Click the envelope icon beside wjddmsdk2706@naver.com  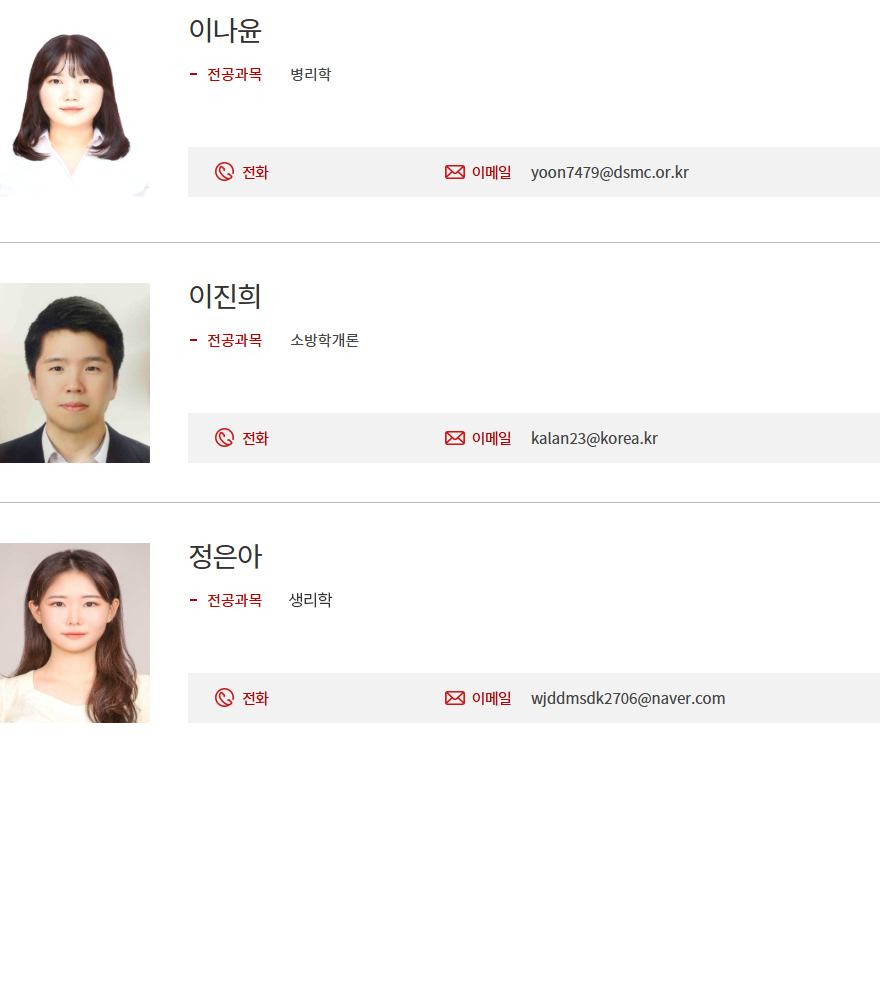pyautogui.click(x=455, y=698)
